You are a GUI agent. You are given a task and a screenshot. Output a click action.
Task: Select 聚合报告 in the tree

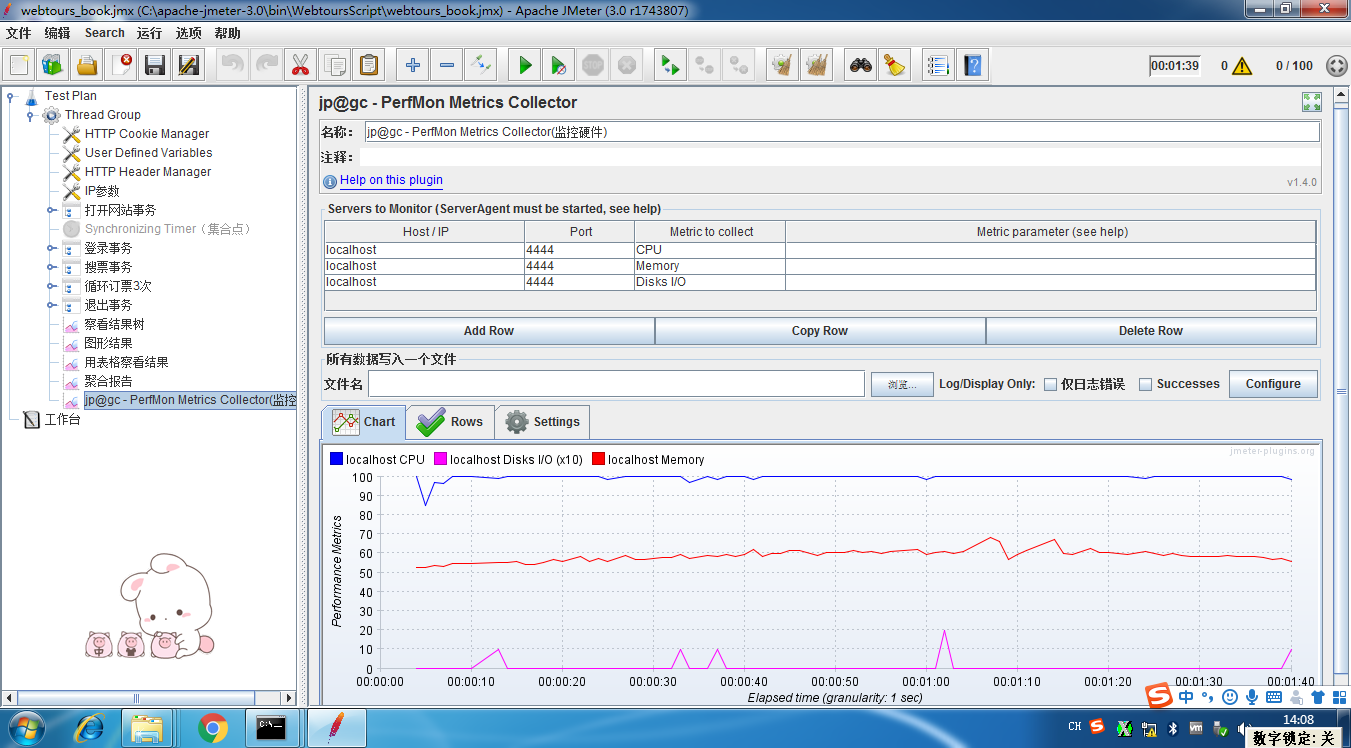tap(108, 381)
